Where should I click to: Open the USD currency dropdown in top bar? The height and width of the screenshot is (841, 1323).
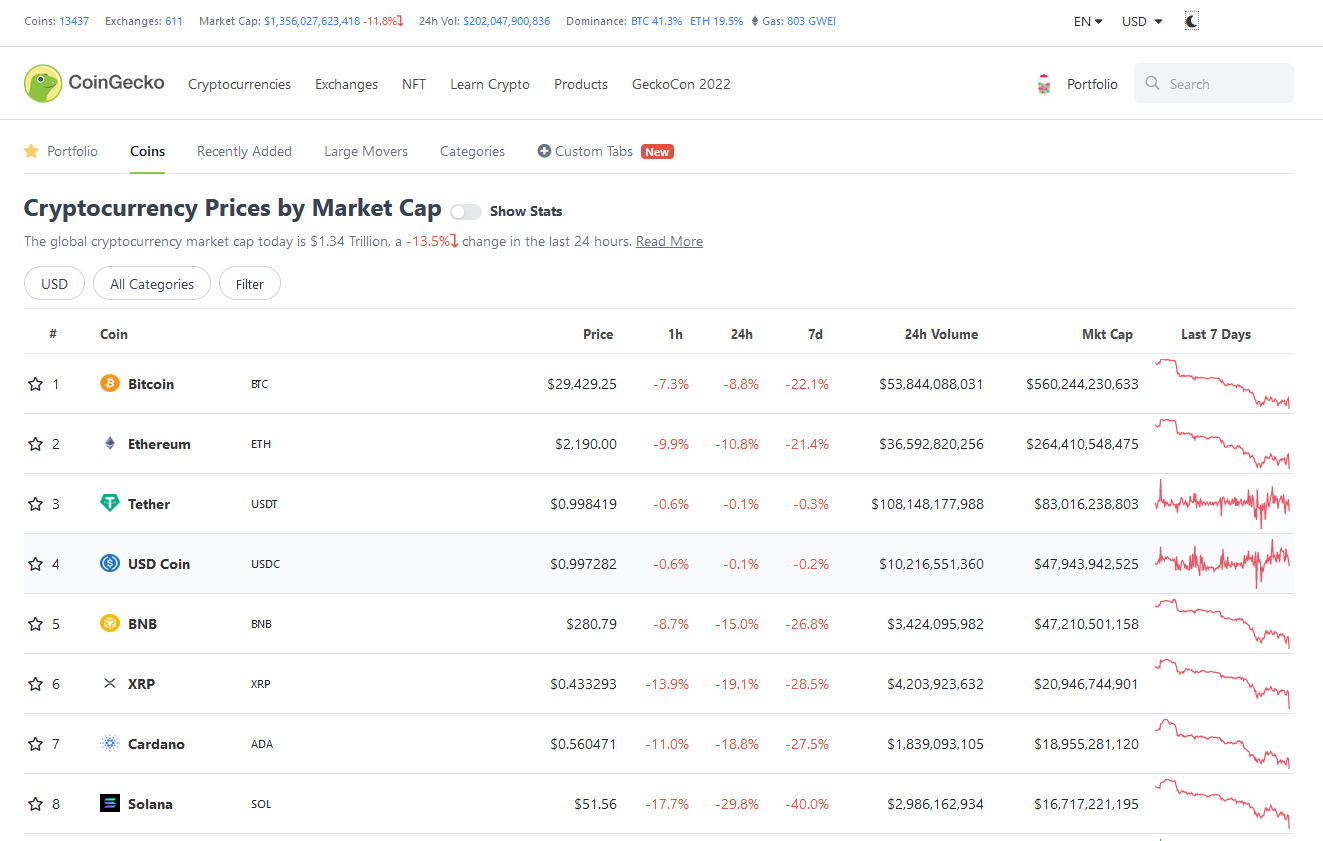click(1142, 21)
